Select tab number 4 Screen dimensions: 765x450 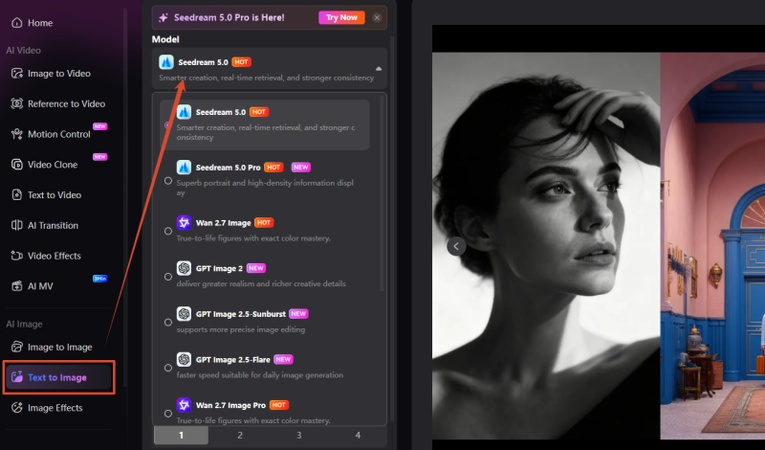[358, 435]
